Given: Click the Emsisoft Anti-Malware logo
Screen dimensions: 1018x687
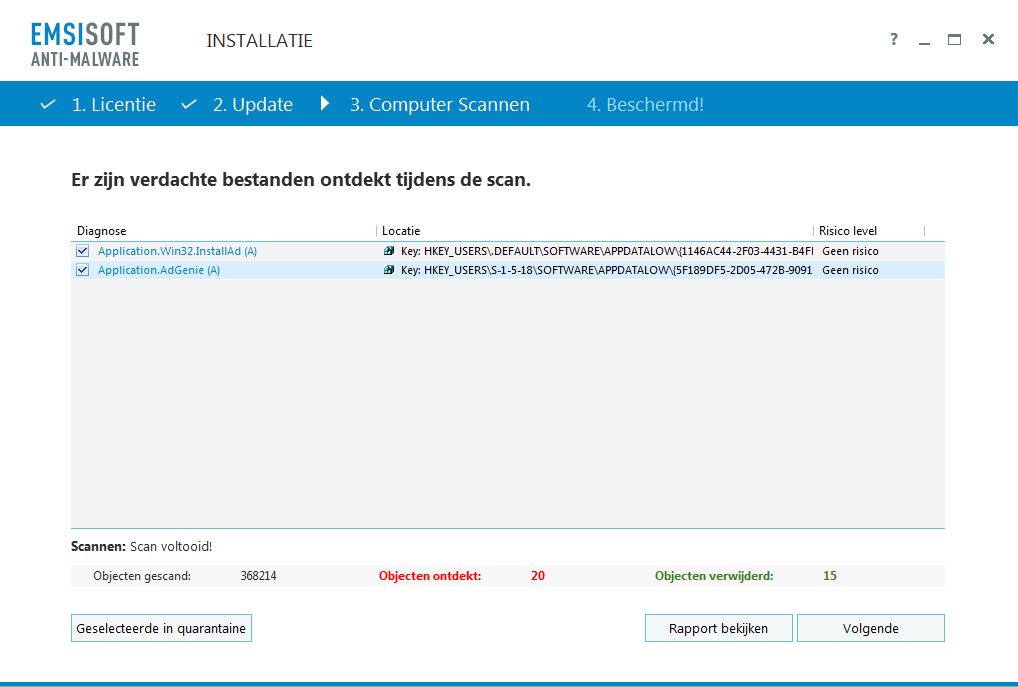Looking at the screenshot, I should [x=85, y=43].
